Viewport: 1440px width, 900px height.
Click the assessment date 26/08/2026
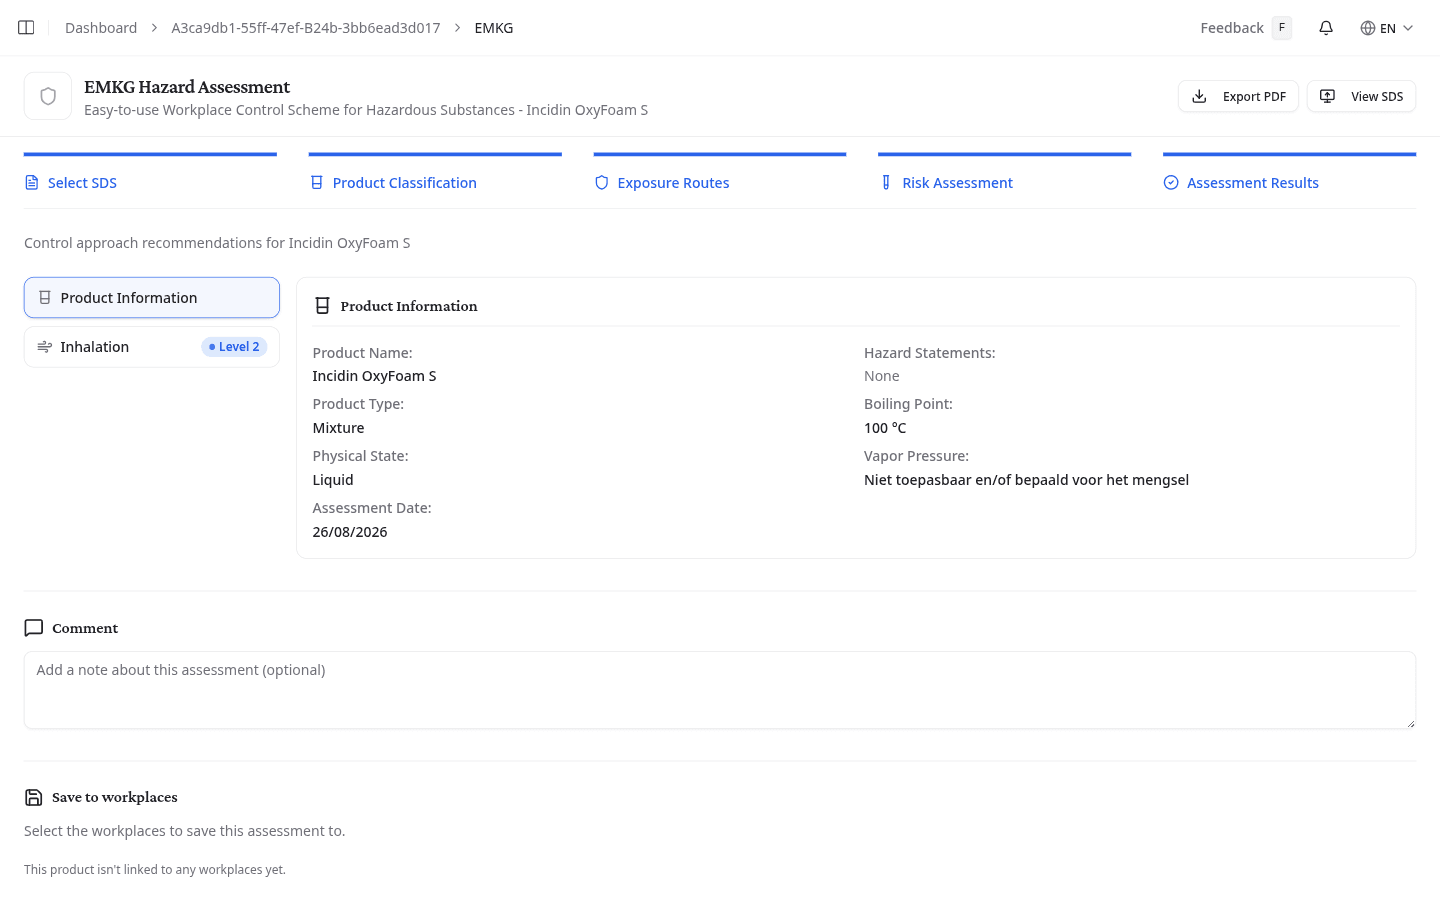coord(350,532)
